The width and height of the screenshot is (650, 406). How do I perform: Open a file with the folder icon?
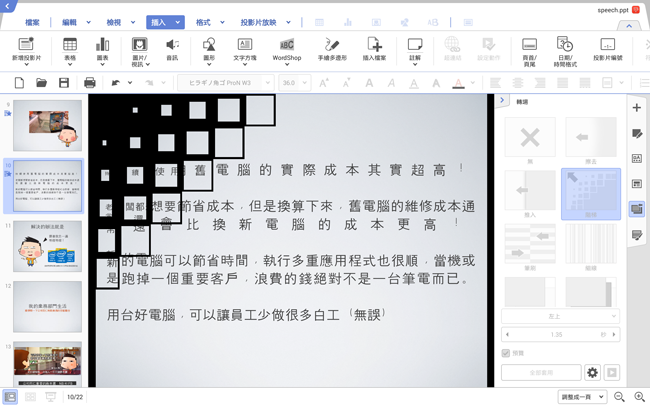pyautogui.click(x=41, y=83)
